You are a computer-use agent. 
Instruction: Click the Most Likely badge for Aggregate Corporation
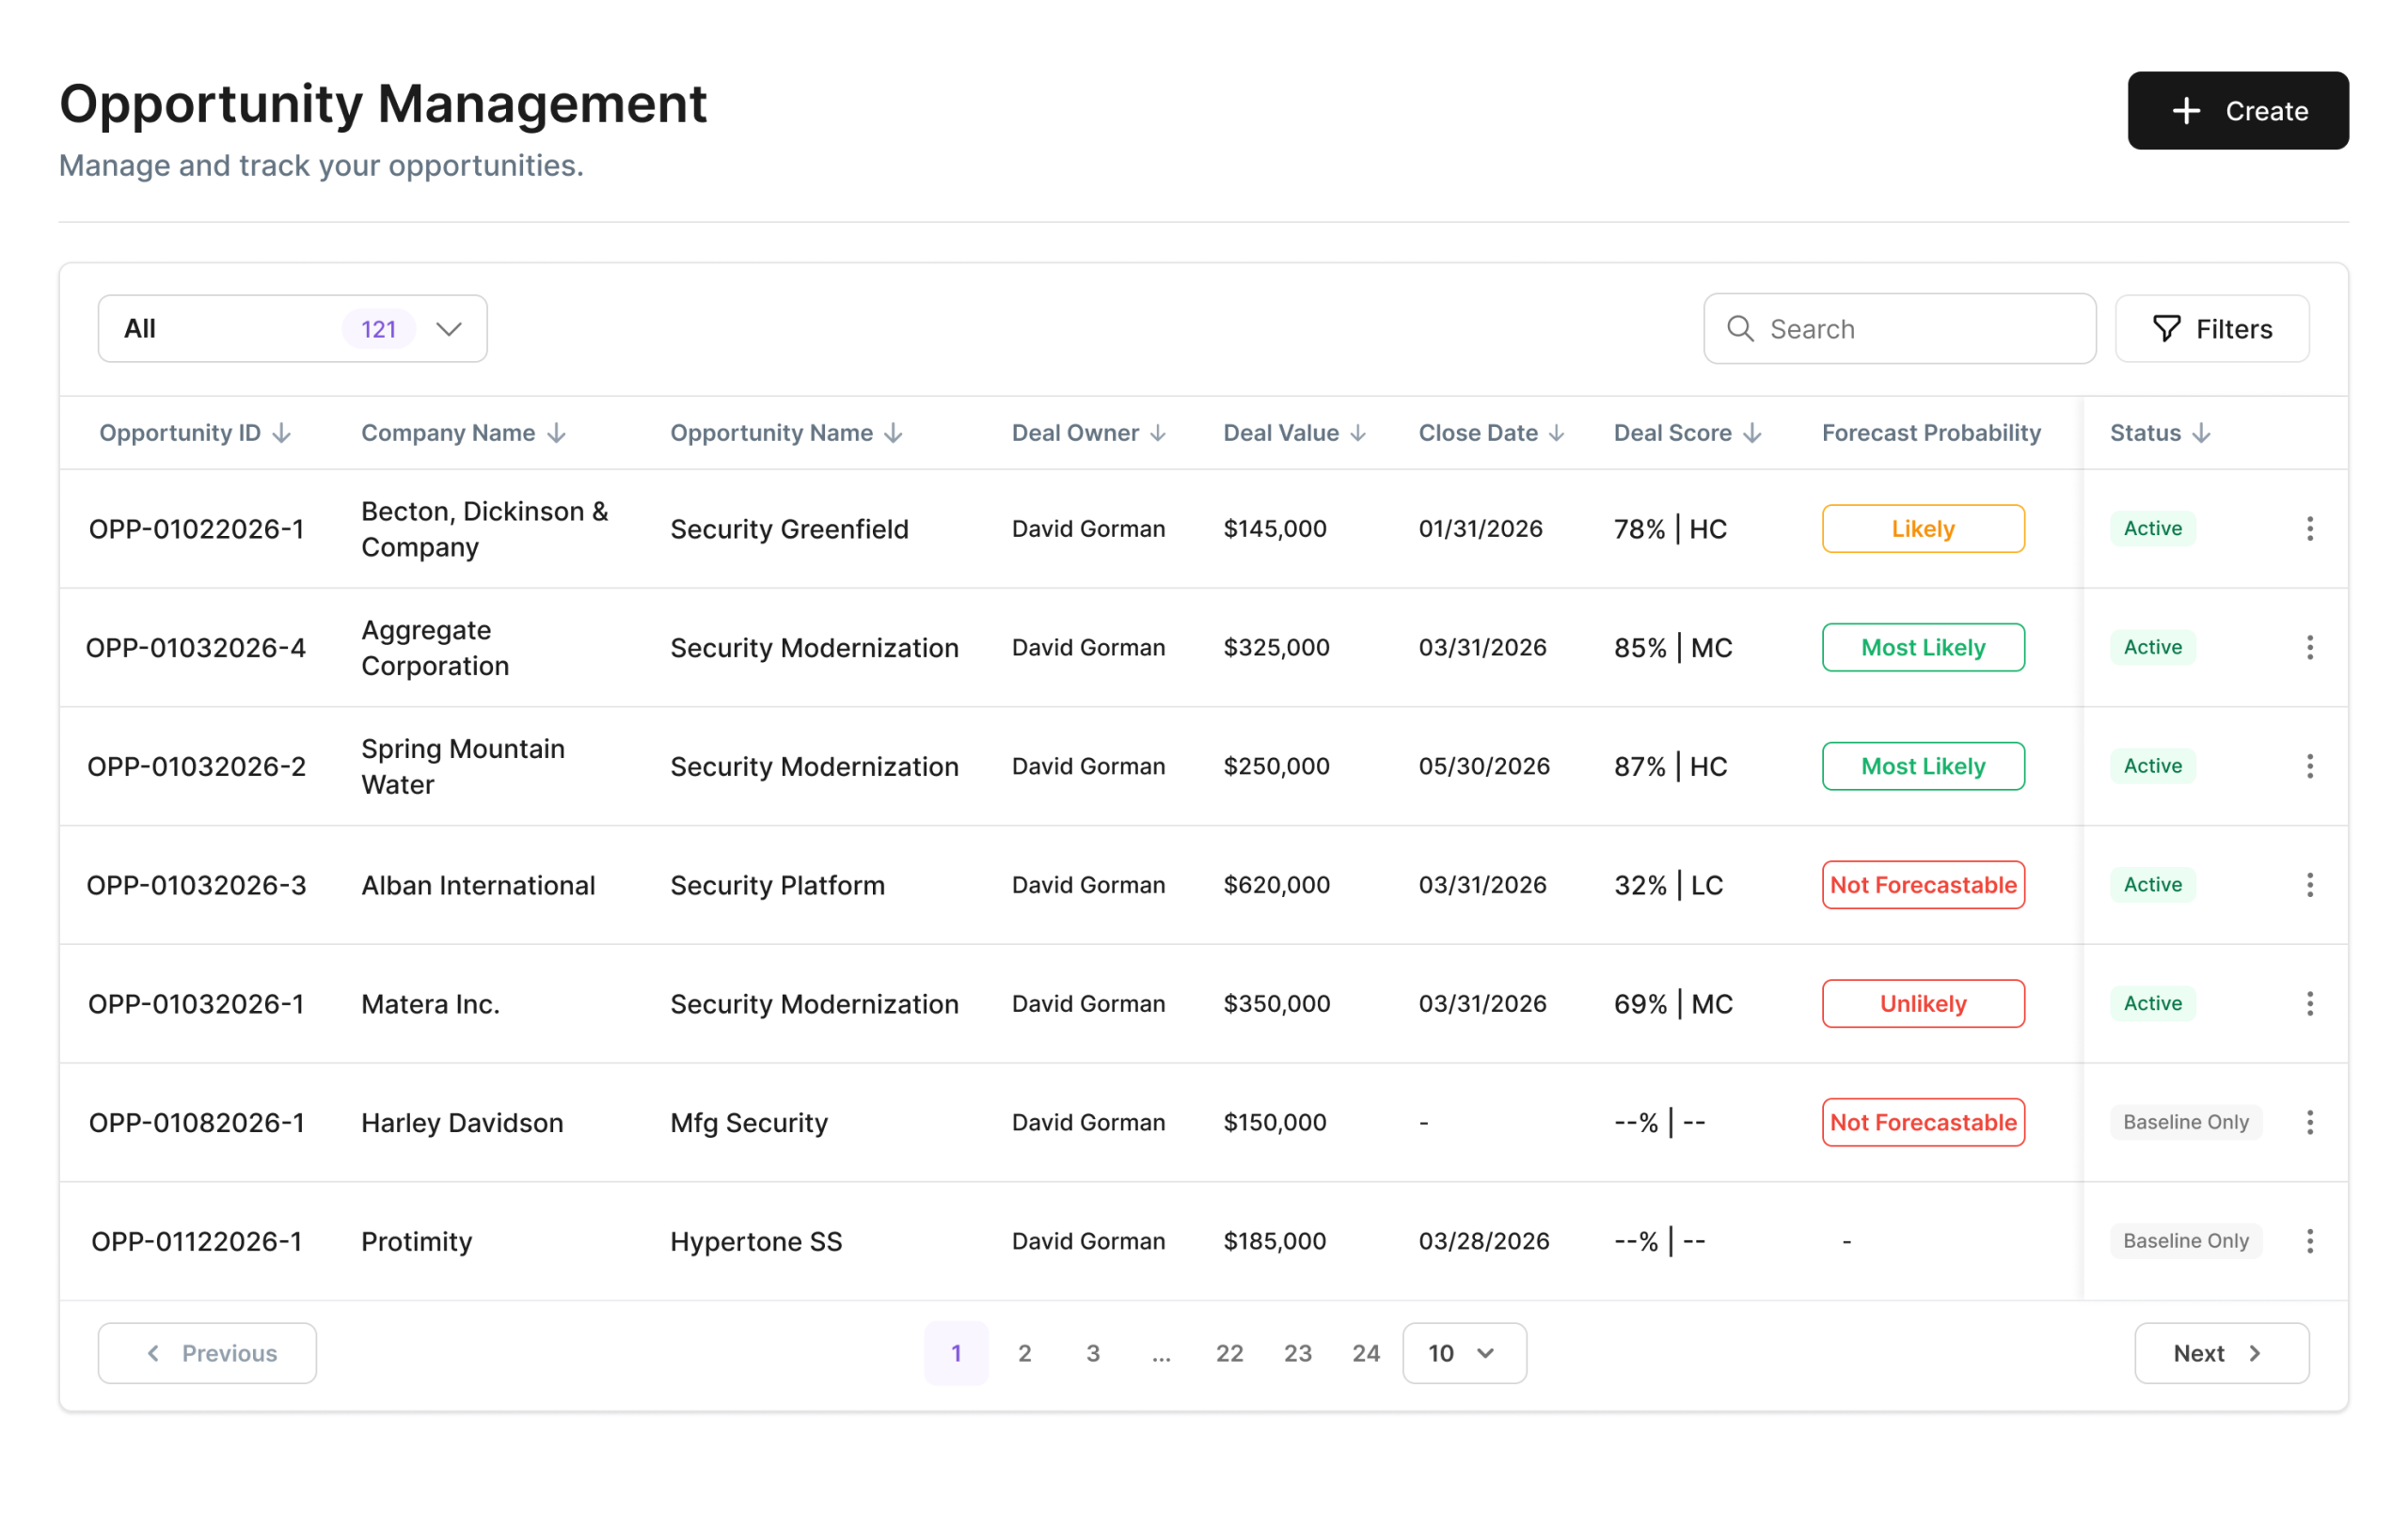pyautogui.click(x=1922, y=648)
